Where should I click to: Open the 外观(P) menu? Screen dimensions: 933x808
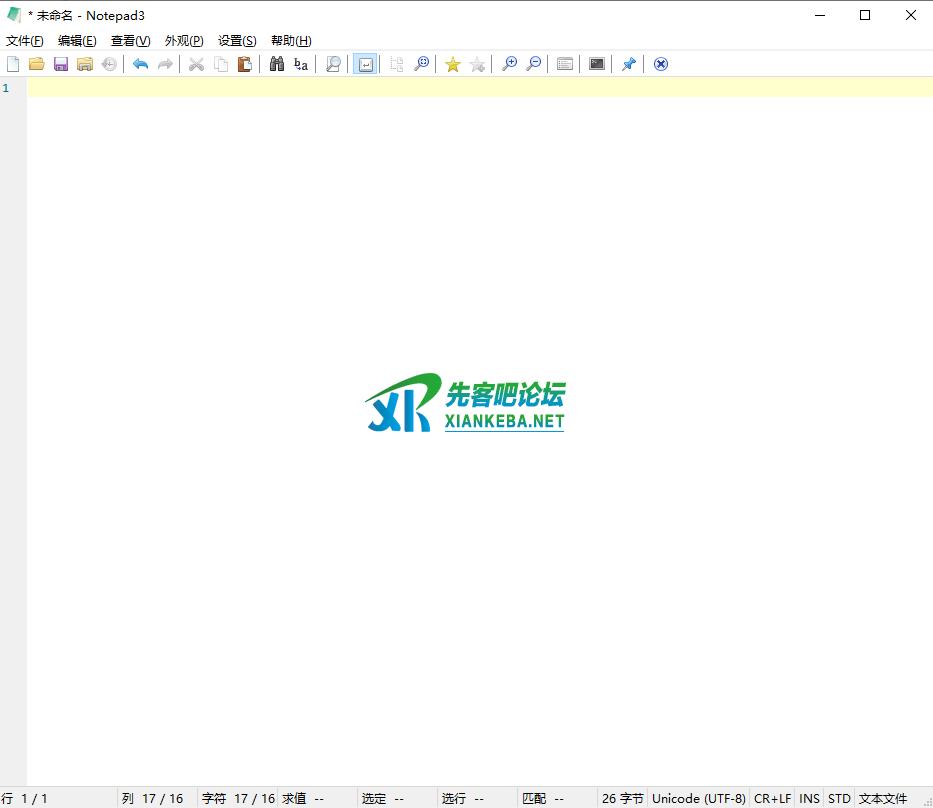(x=184, y=40)
